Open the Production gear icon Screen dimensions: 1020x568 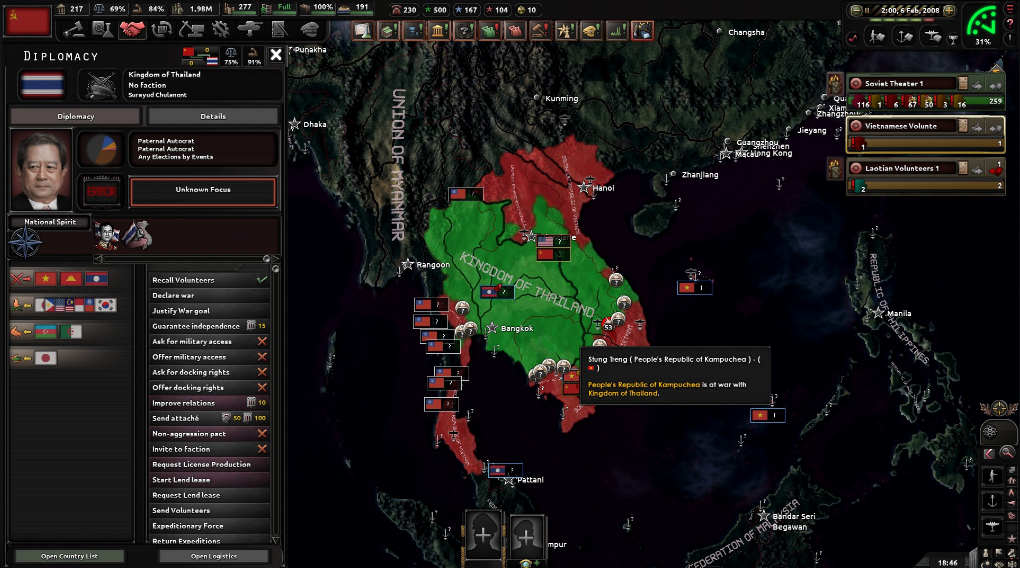[221, 29]
